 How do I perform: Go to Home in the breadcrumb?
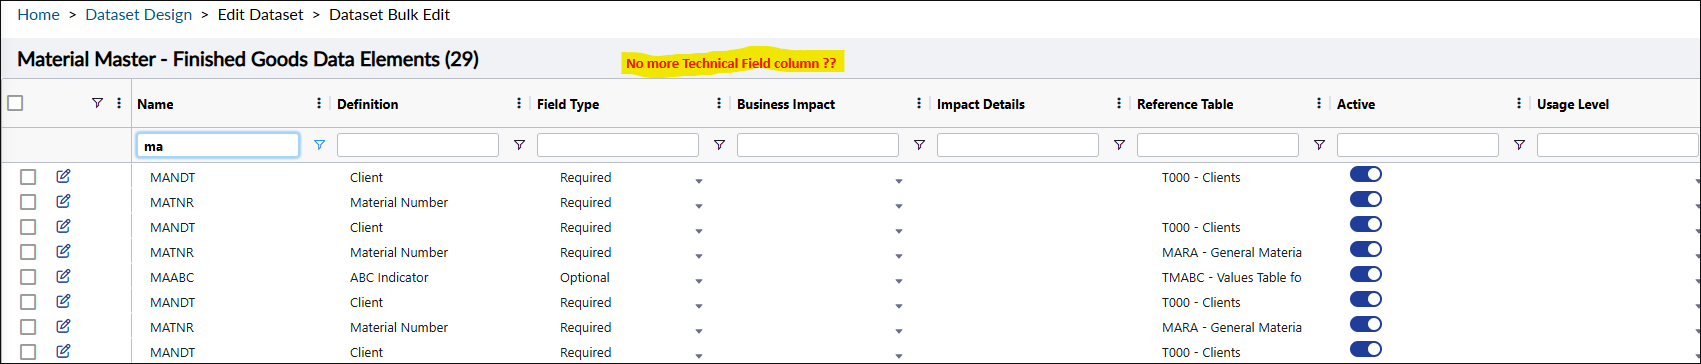[38, 15]
